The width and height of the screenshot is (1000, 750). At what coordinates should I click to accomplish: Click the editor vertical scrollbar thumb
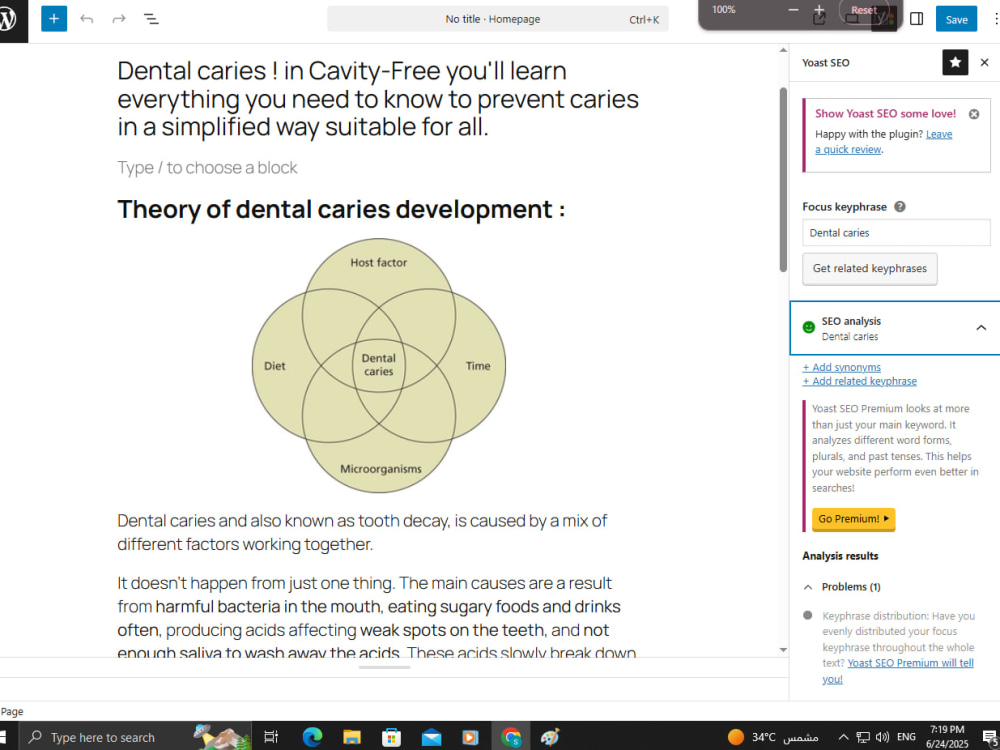coord(783,179)
